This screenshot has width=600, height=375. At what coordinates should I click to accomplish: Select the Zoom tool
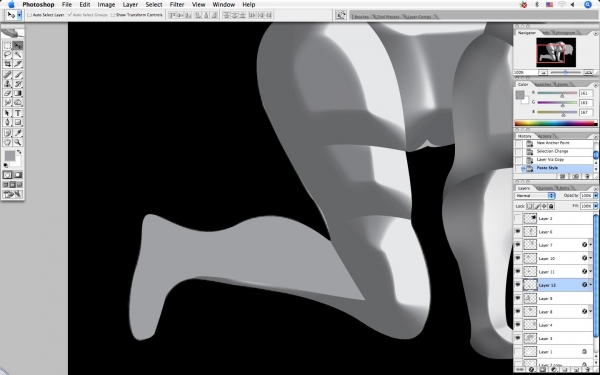[x=18, y=142]
